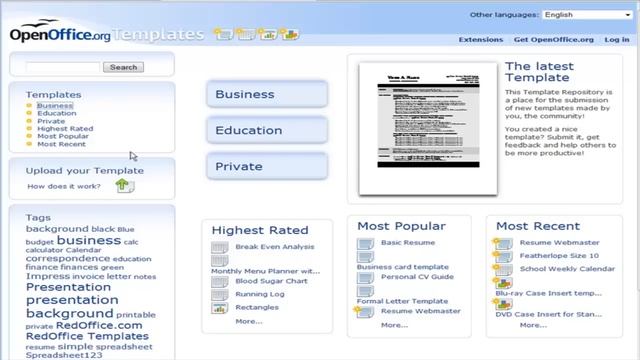
Task: Click the Extensions link in header
Action: pyautogui.click(x=481, y=40)
